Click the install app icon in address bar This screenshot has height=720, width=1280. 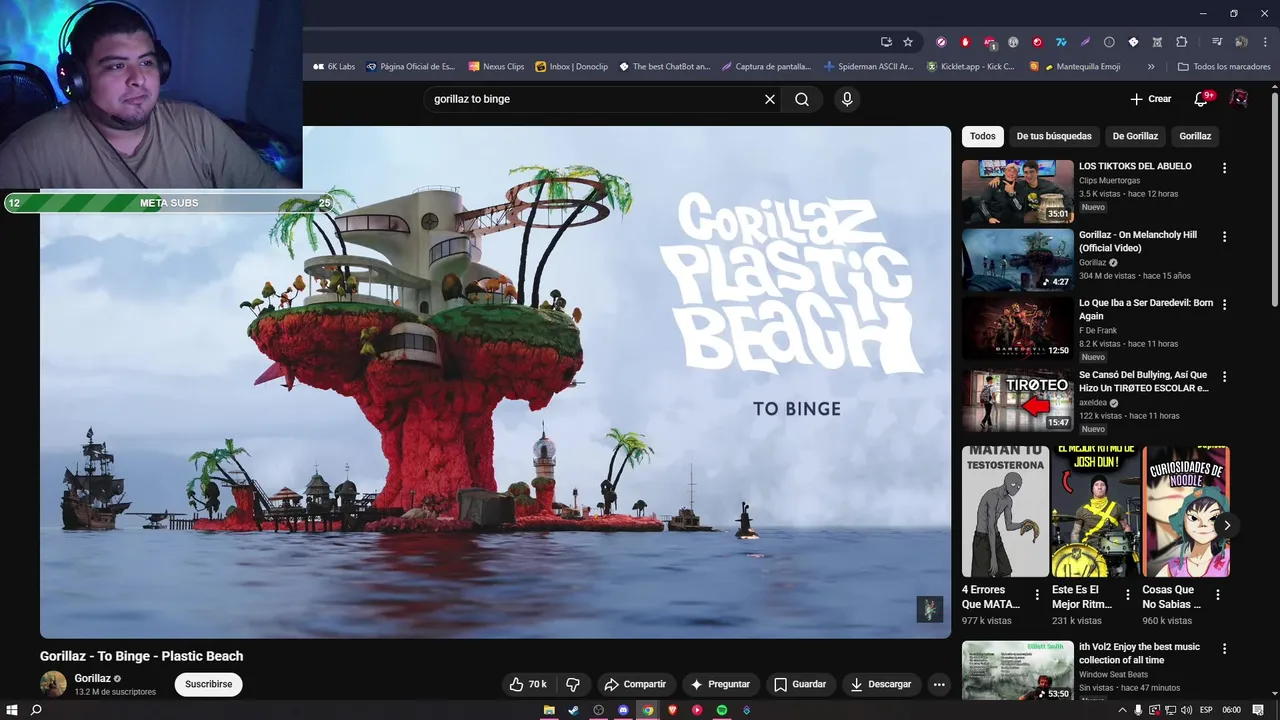[886, 42]
